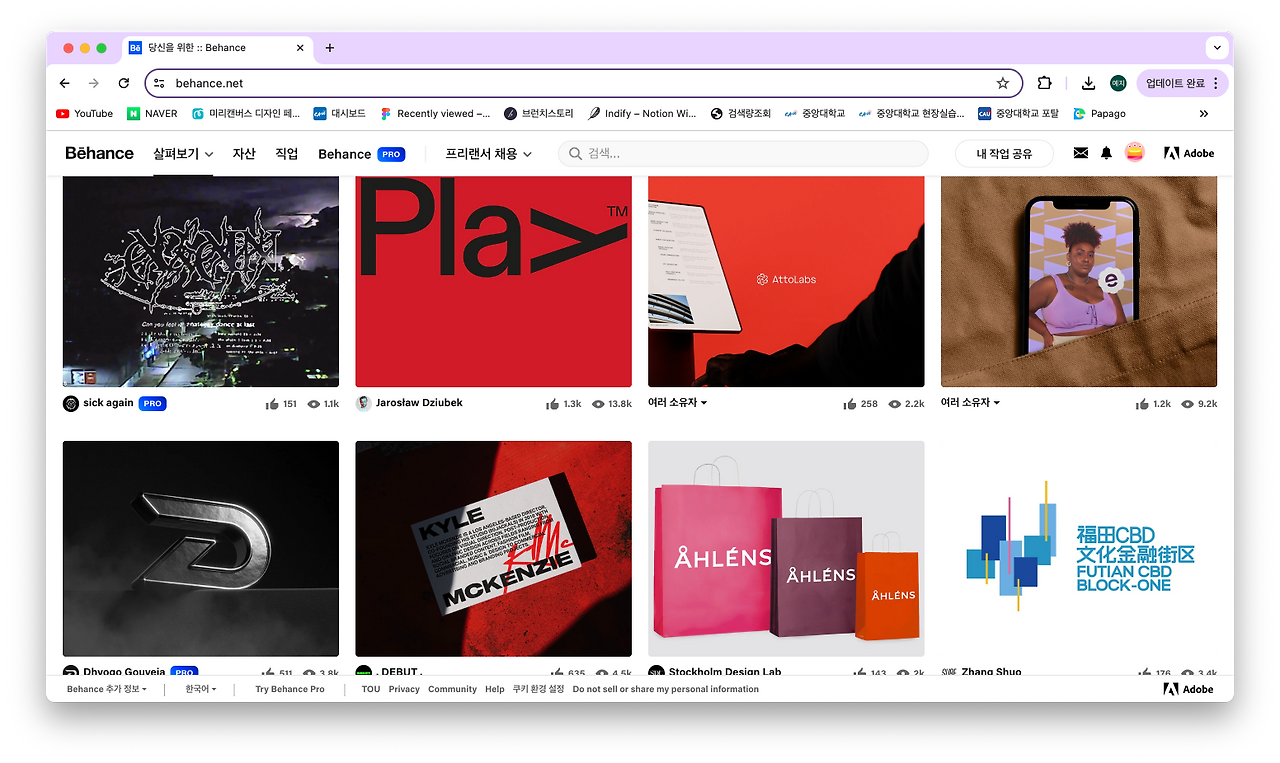Open browser downloads from the toolbar icon
The width and height of the screenshot is (1280, 763).
[x=1087, y=83]
